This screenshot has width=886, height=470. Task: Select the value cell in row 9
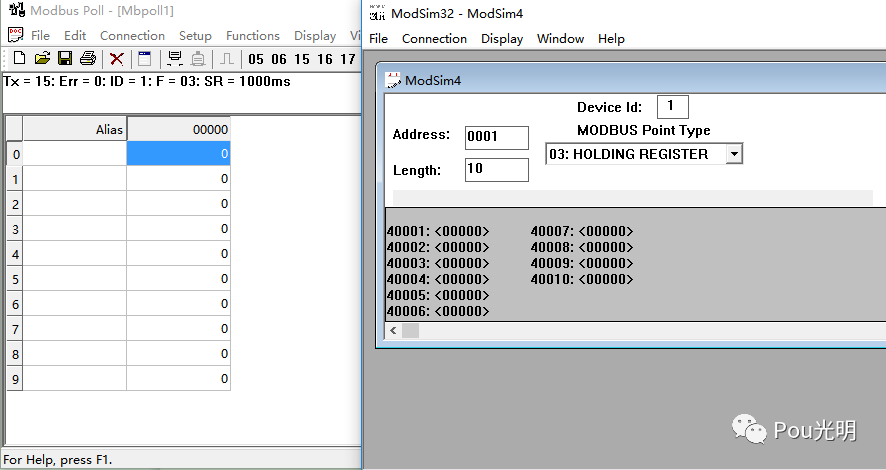click(178, 378)
